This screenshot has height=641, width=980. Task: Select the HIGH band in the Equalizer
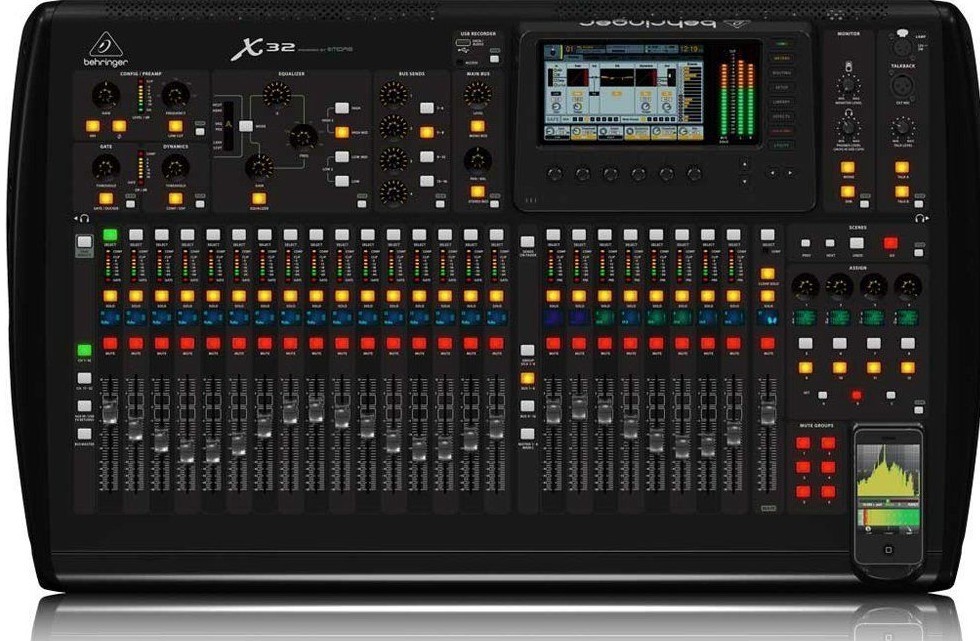(x=342, y=108)
